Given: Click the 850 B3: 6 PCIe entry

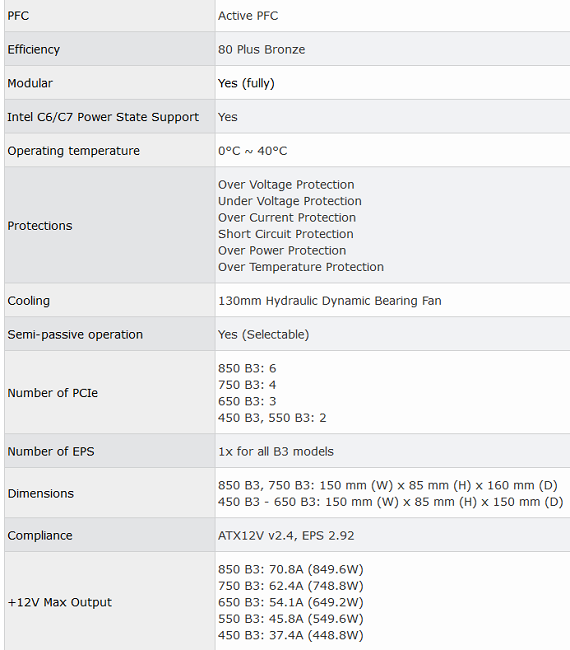Looking at the screenshot, I should click(247, 368).
